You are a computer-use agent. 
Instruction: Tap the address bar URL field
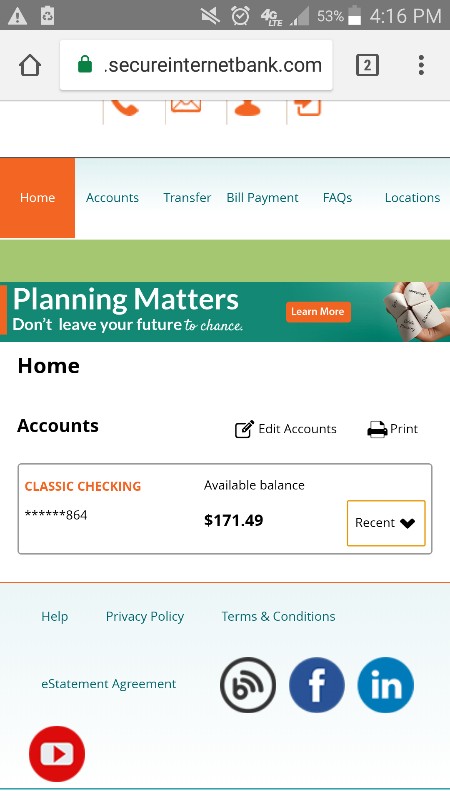pyautogui.click(x=196, y=65)
